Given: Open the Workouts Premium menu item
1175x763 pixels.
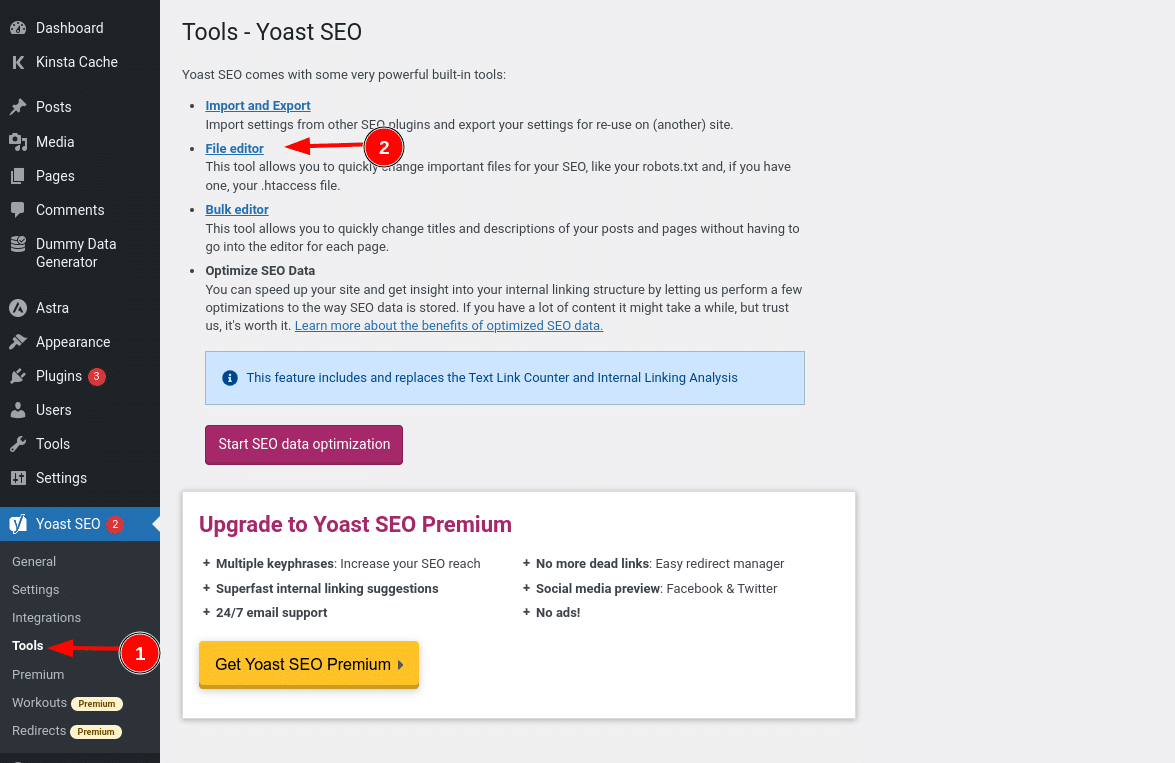Looking at the screenshot, I should pyautogui.click(x=39, y=702).
